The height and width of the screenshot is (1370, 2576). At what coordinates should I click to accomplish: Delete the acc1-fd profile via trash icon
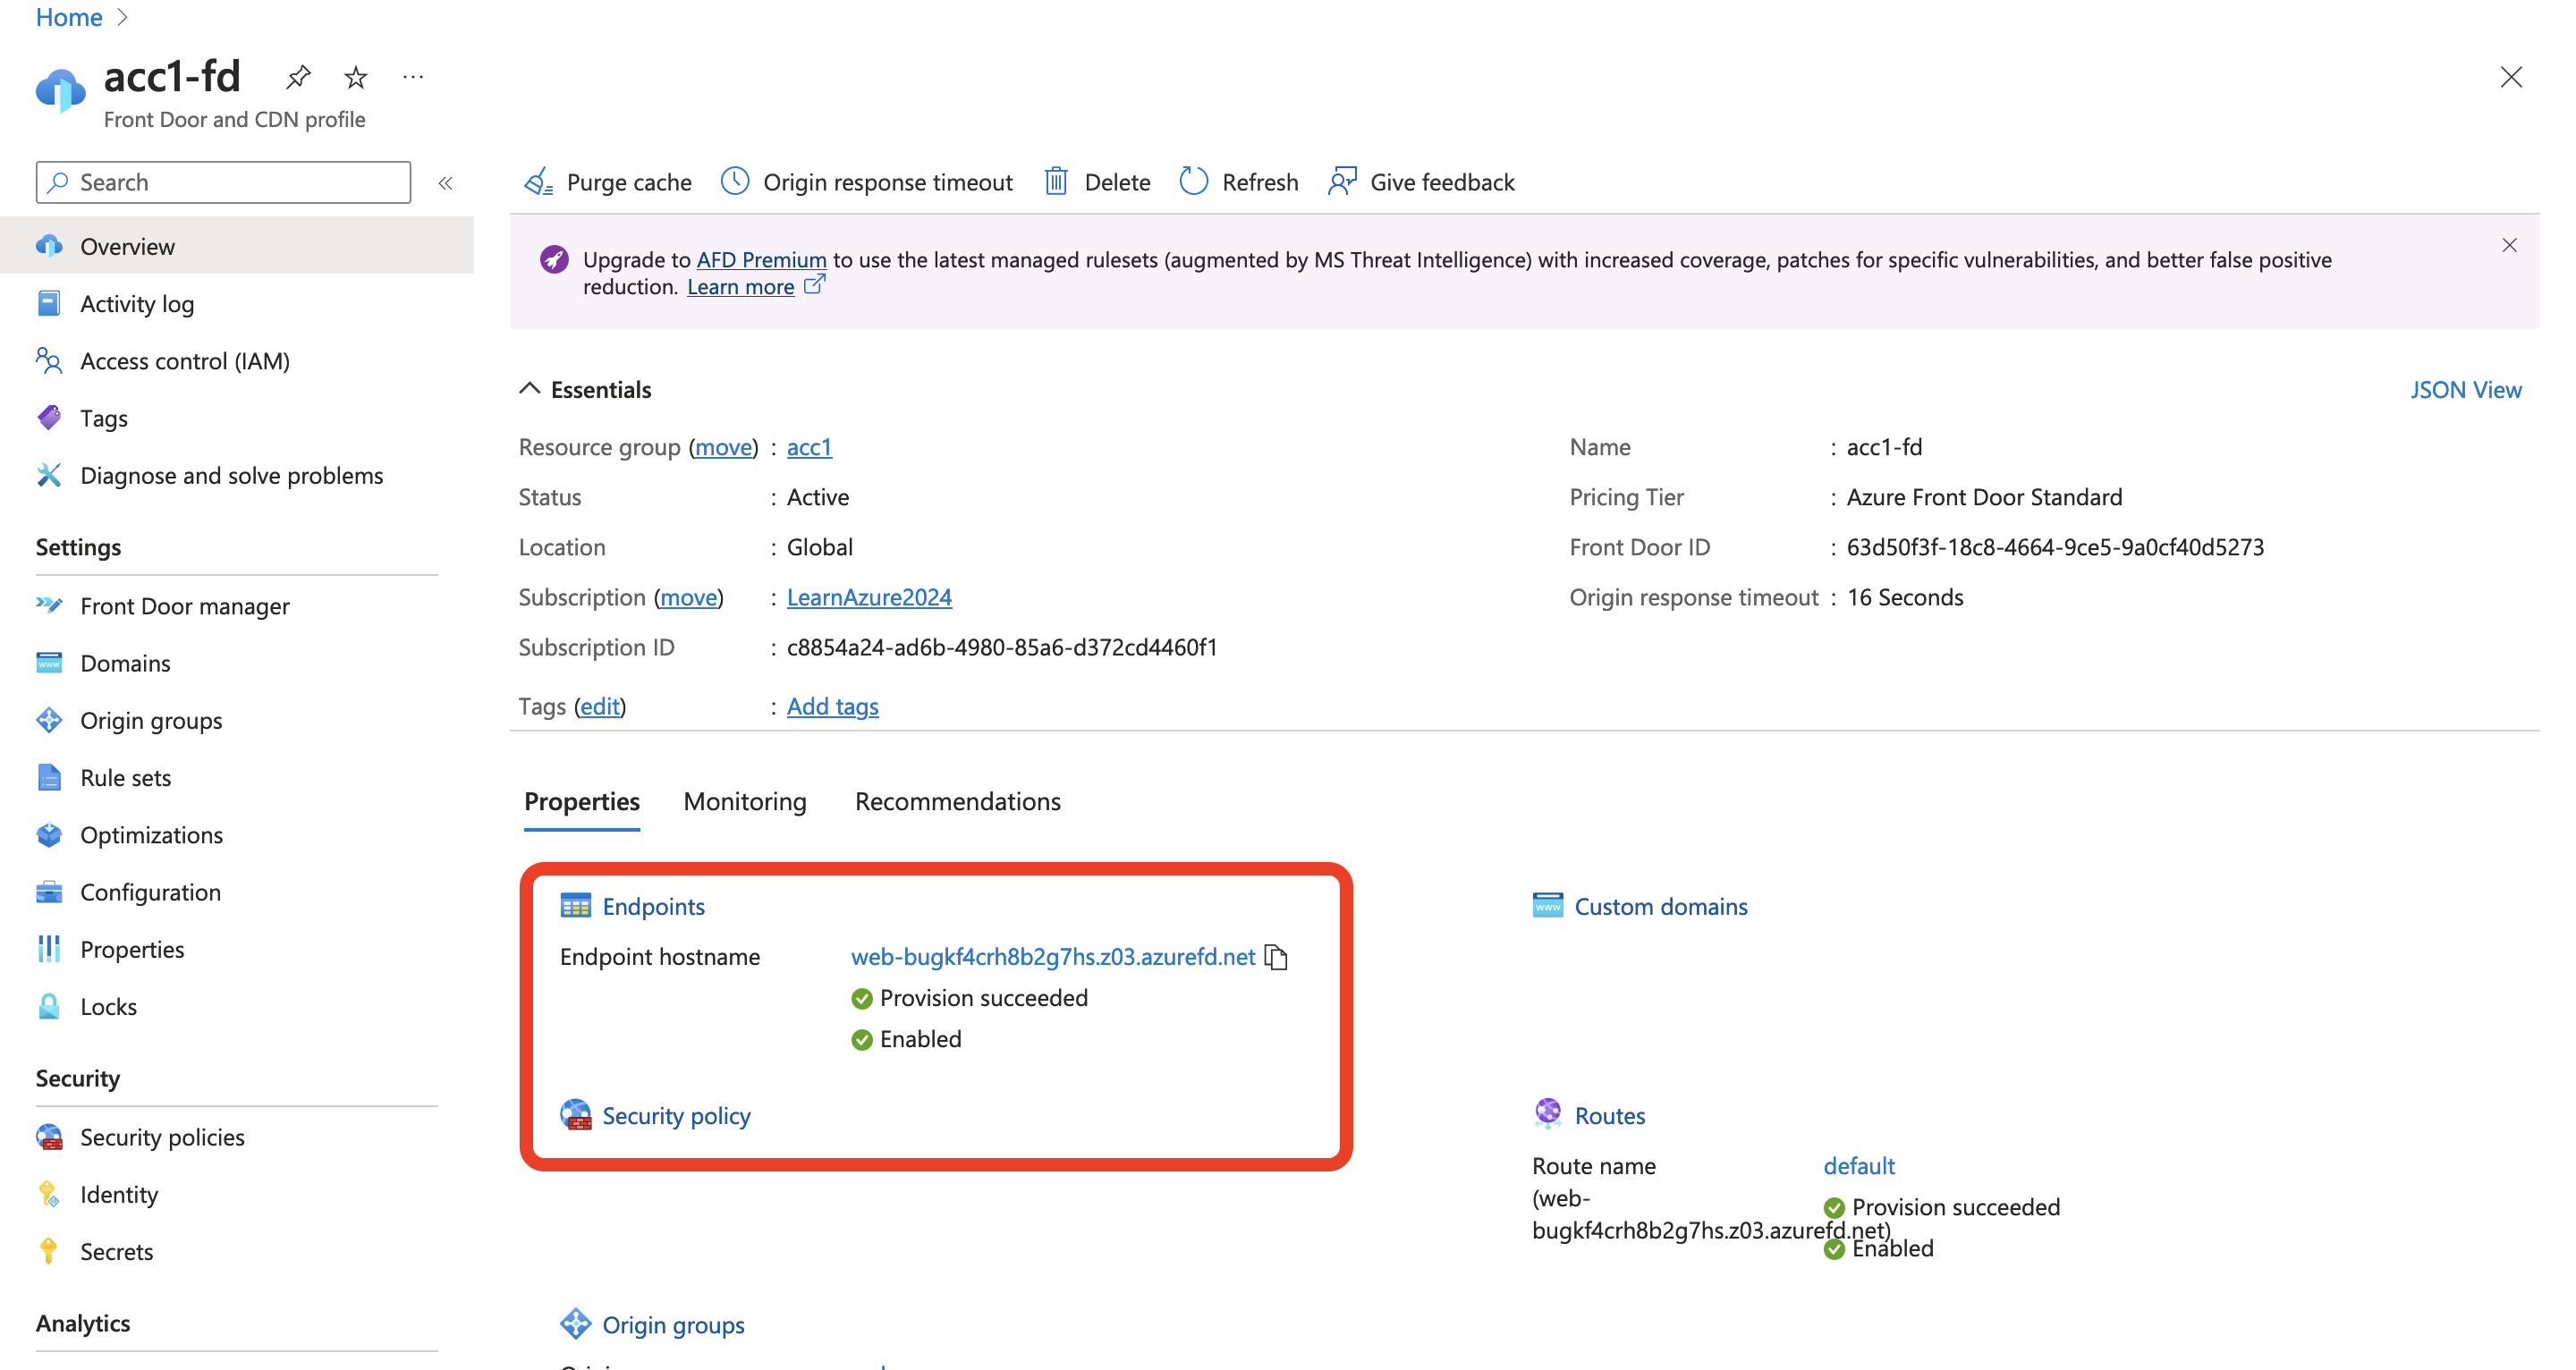coord(1055,182)
